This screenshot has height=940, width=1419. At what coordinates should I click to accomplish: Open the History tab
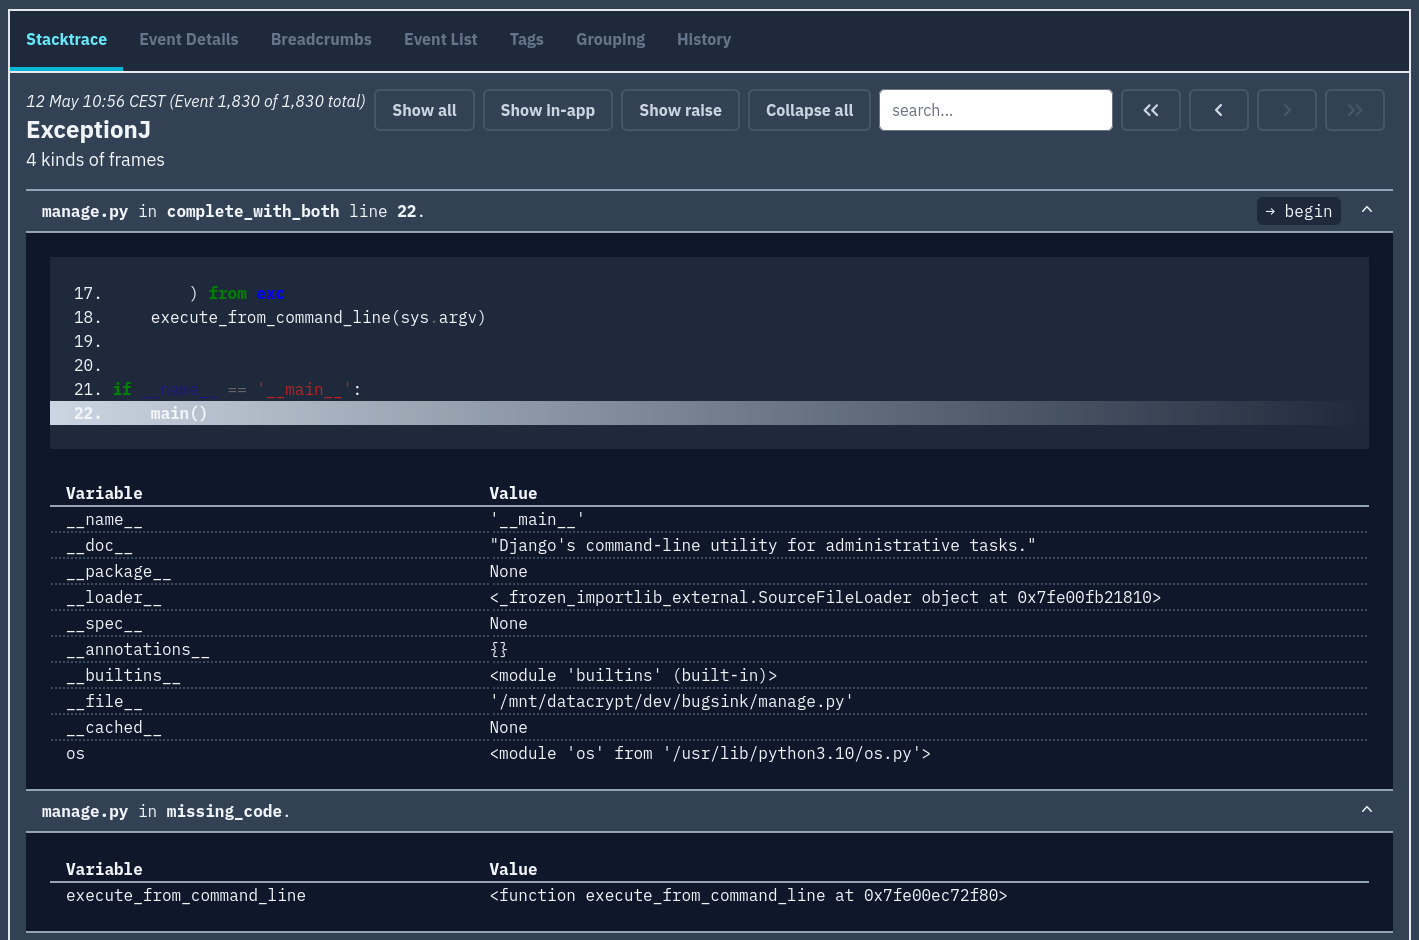tap(704, 40)
